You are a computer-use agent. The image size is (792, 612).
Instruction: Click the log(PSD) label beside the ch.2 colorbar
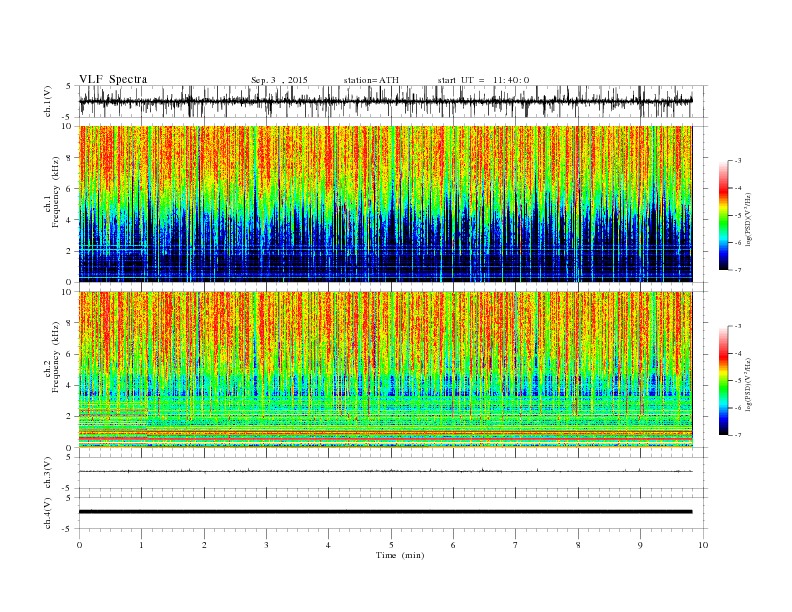click(x=748, y=384)
